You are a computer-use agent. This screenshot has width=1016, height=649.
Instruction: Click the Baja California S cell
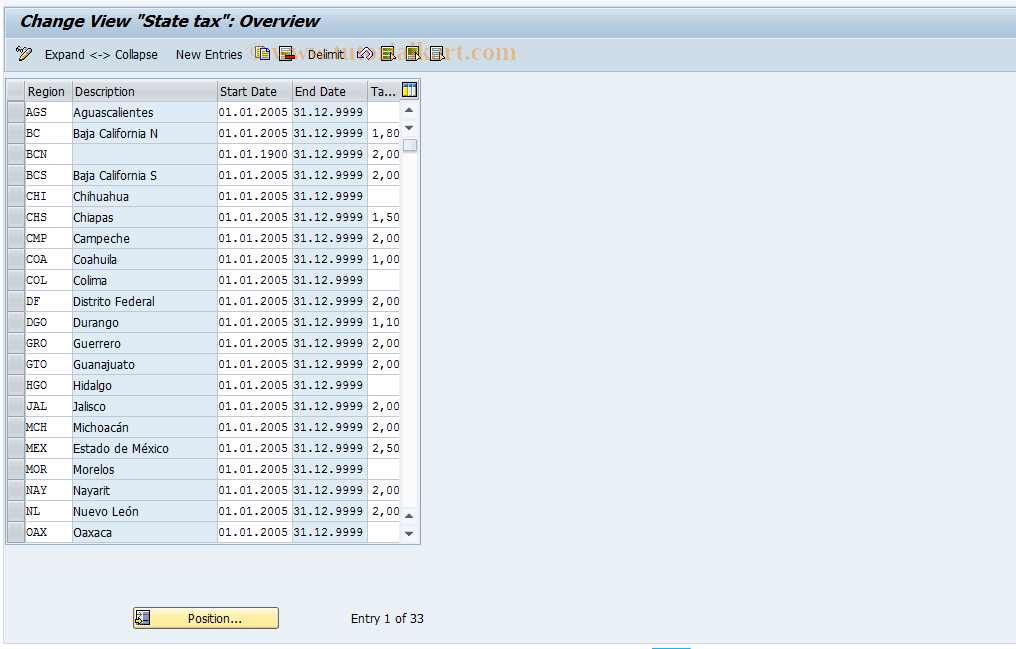click(x=144, y=176)
